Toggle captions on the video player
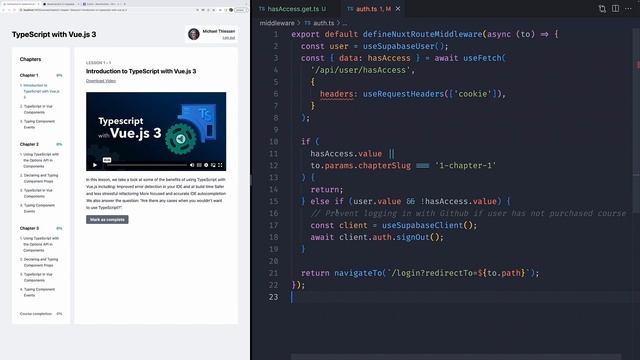This screenshot has width=640, height=360. pos(199,165)
